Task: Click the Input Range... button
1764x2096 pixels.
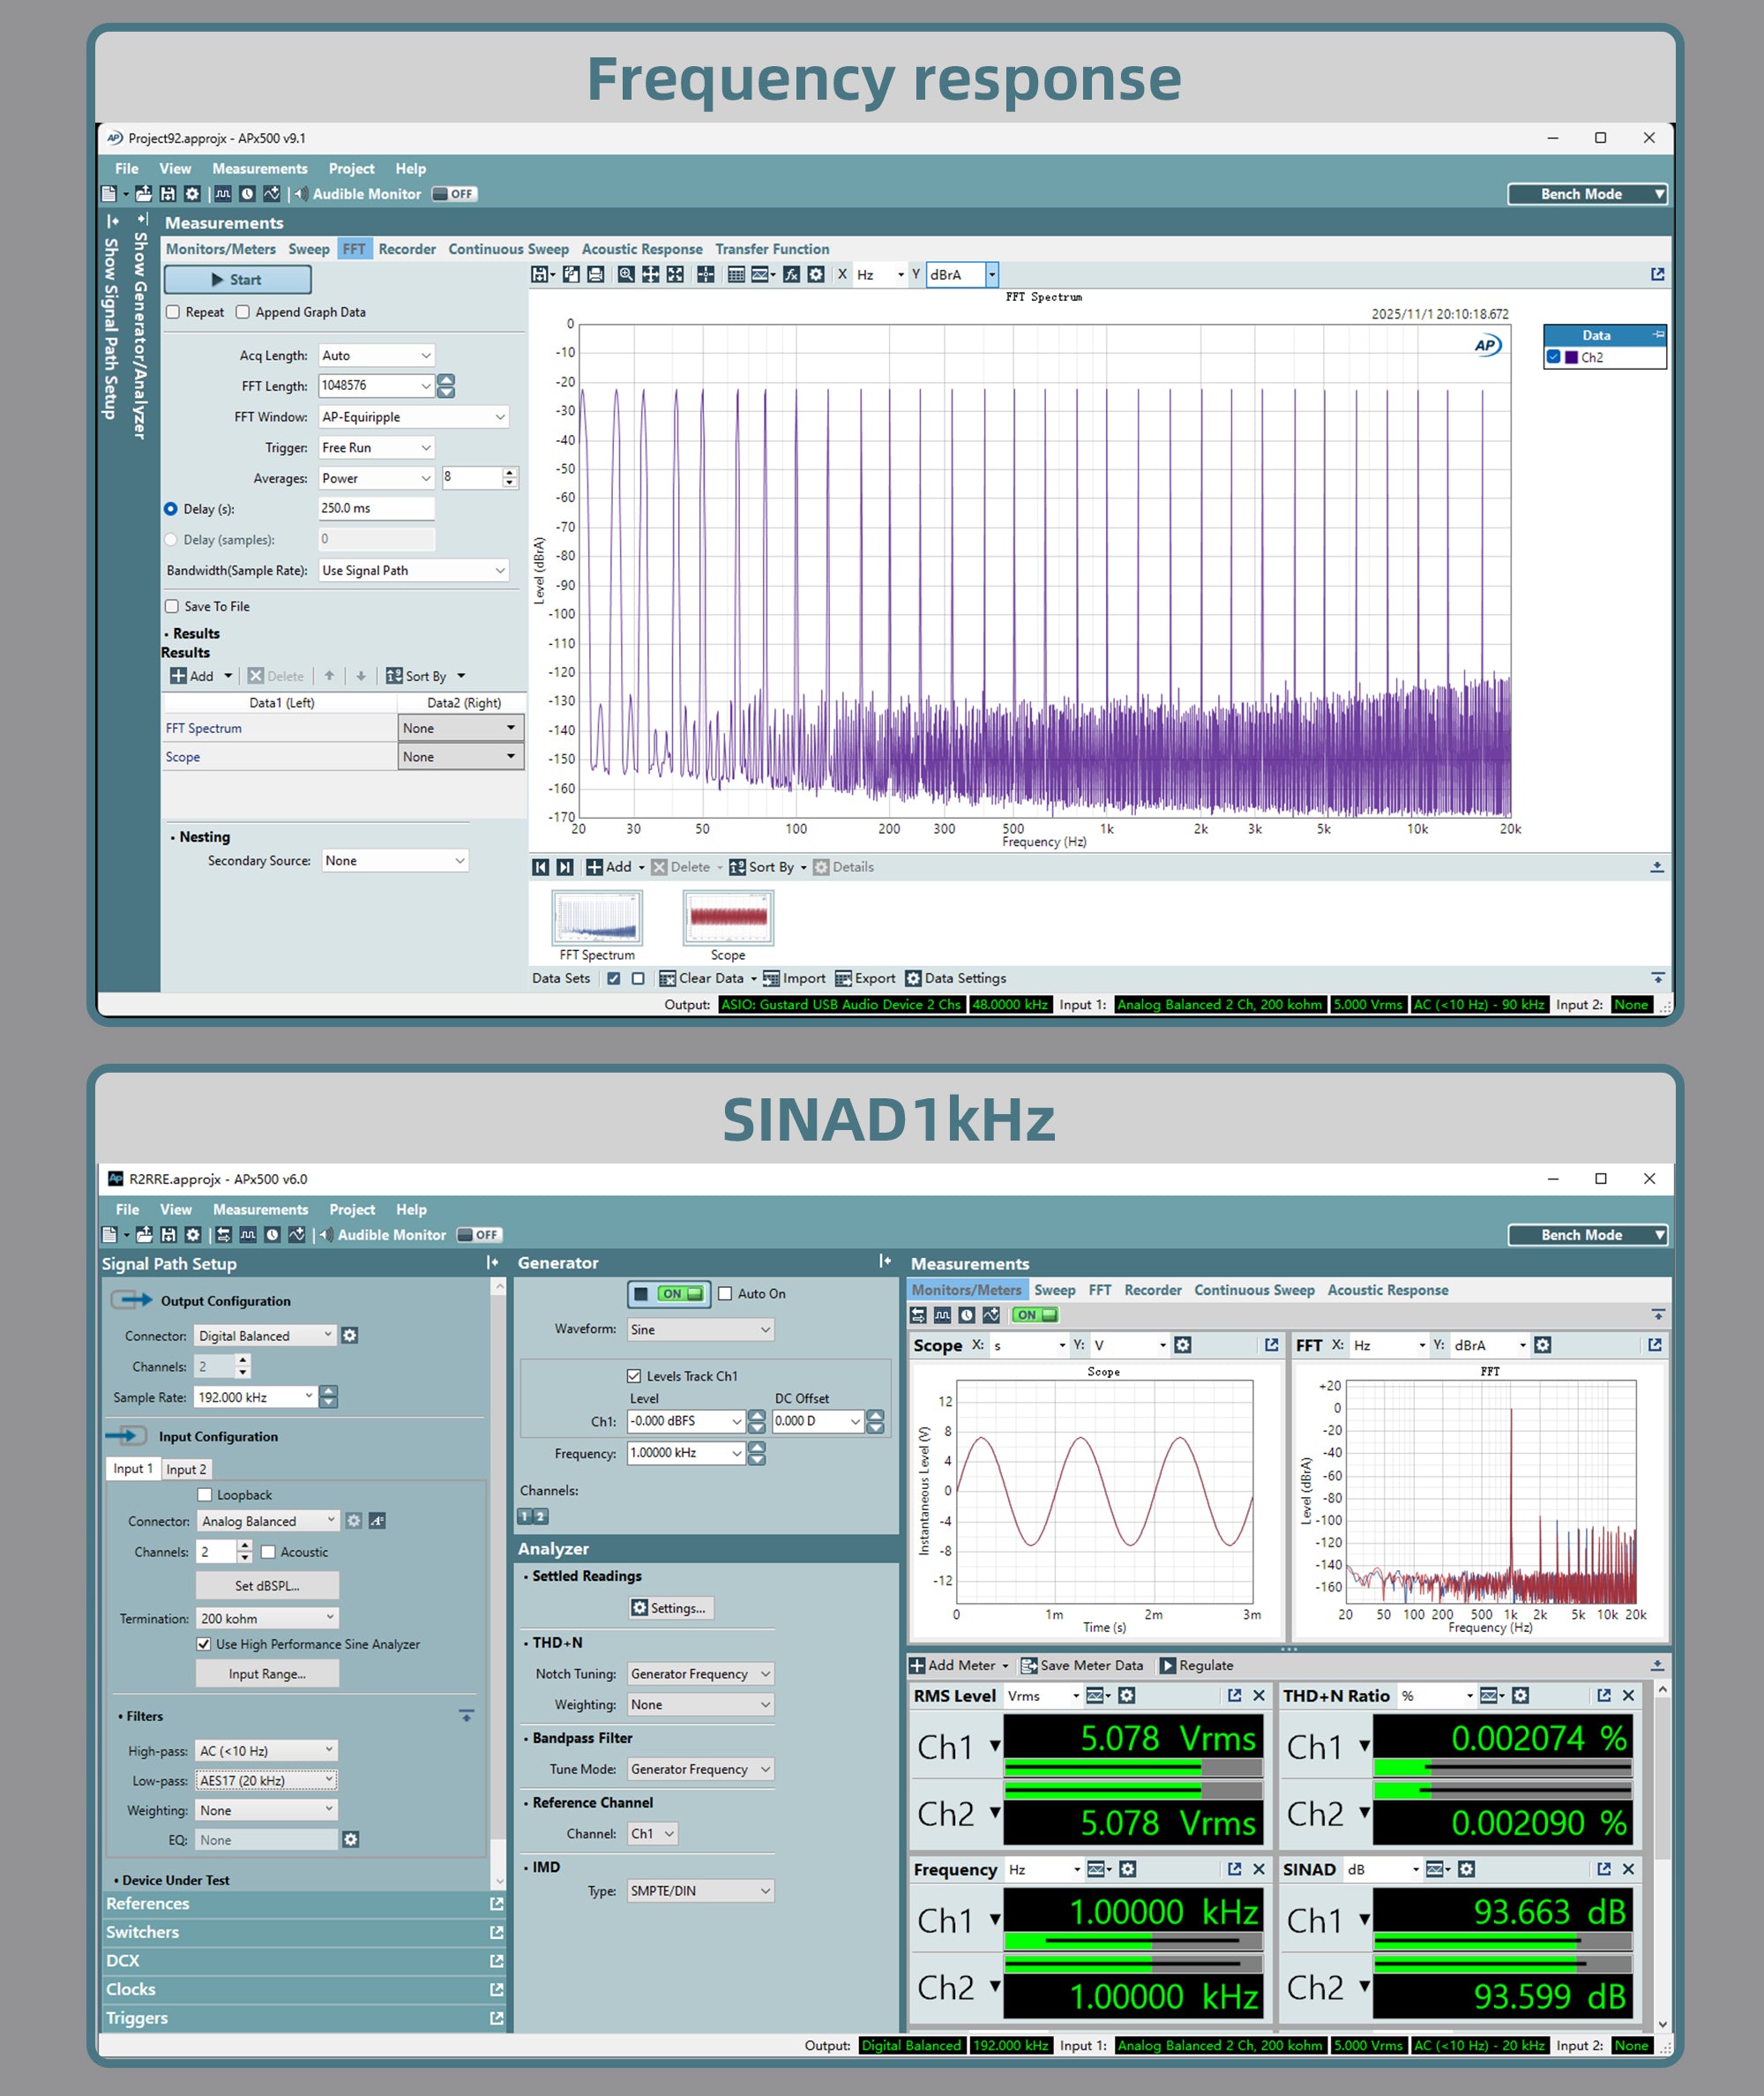Action: point(267,1674)
